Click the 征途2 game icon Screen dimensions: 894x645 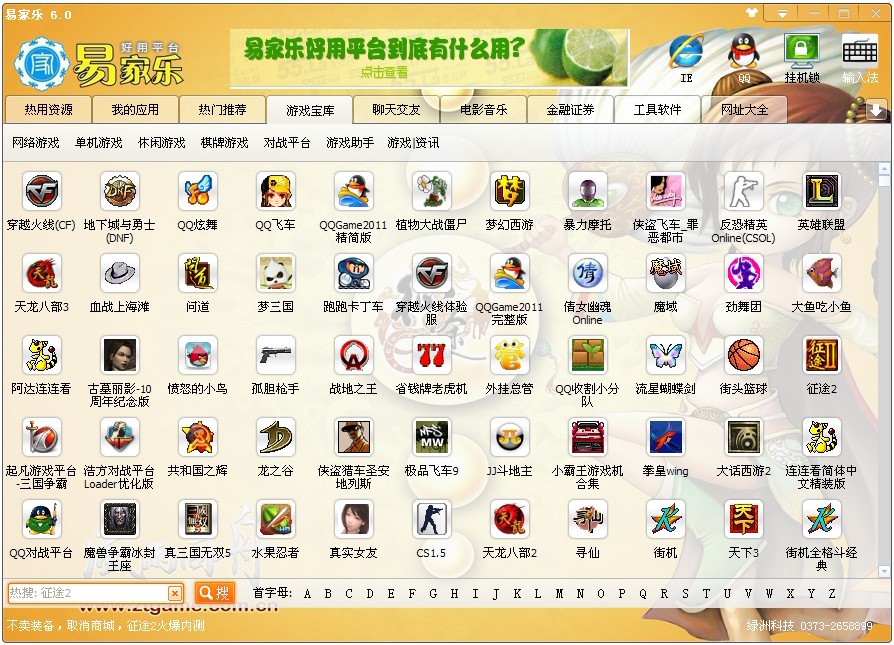pyautogui.click(x=822, y=356)
